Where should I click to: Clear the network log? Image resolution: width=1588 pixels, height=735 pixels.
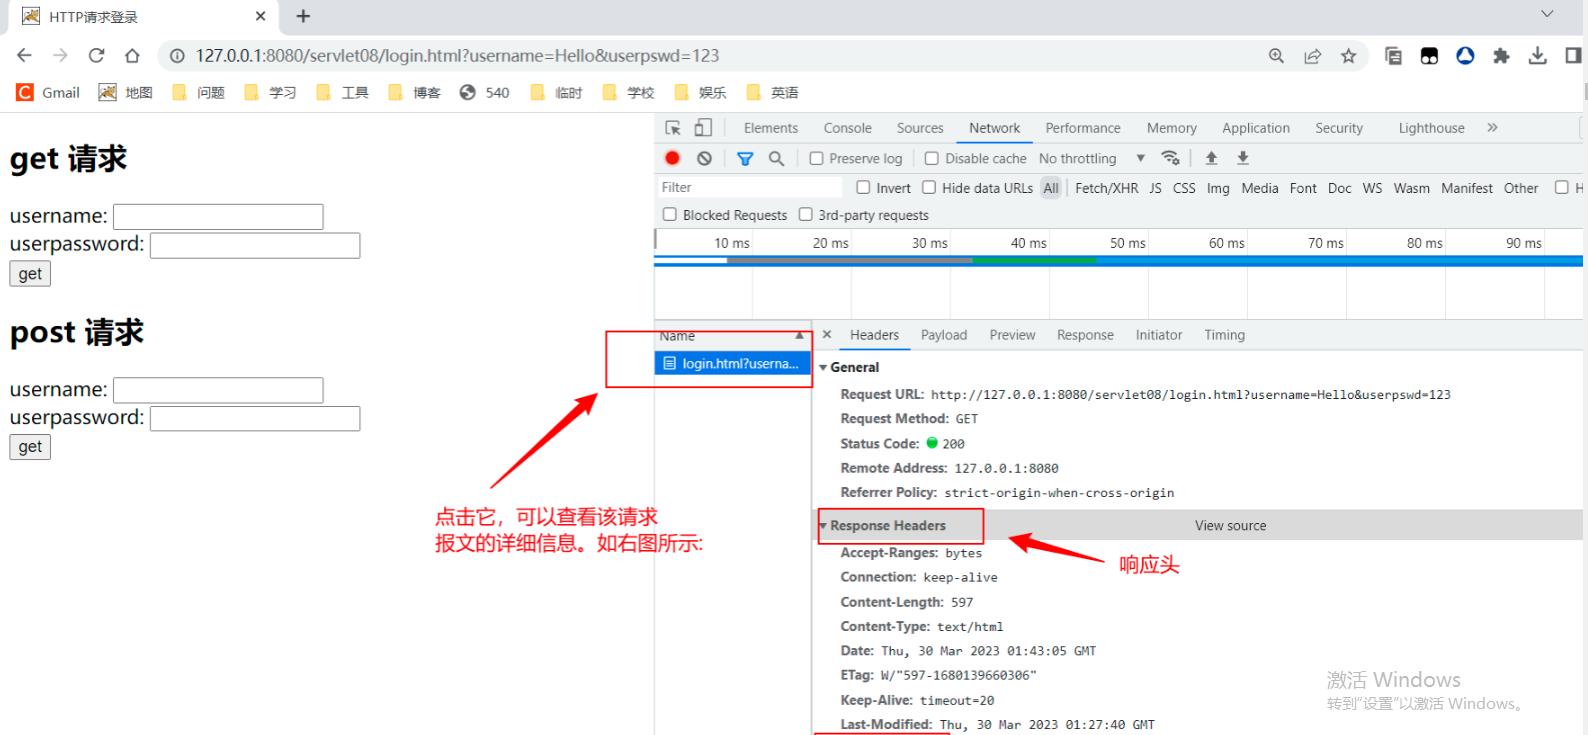(704, 158)
